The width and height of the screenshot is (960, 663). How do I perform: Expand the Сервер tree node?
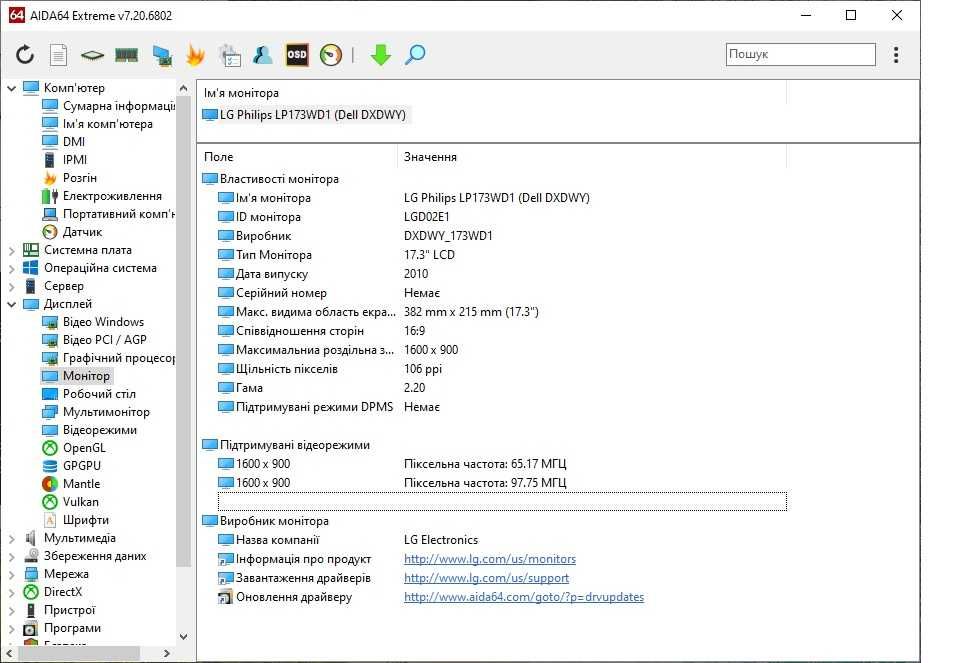(11, 286)
